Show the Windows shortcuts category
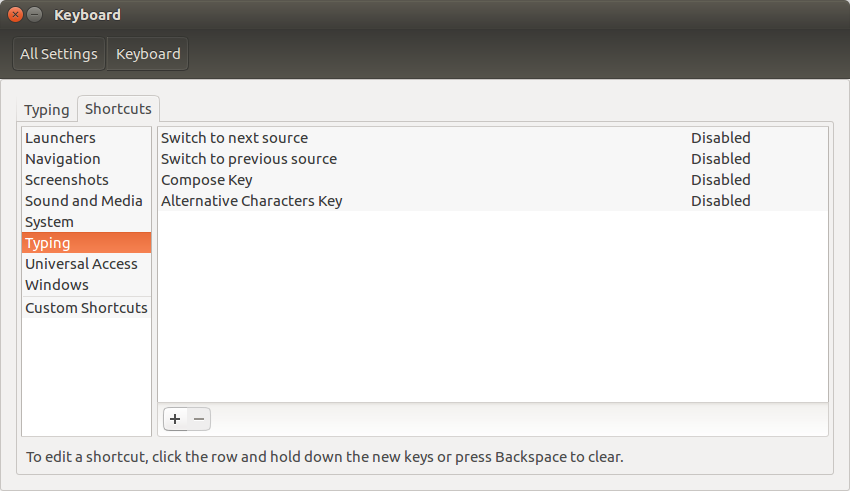Viewport: 850px width, 491px height. click(57, 285)
